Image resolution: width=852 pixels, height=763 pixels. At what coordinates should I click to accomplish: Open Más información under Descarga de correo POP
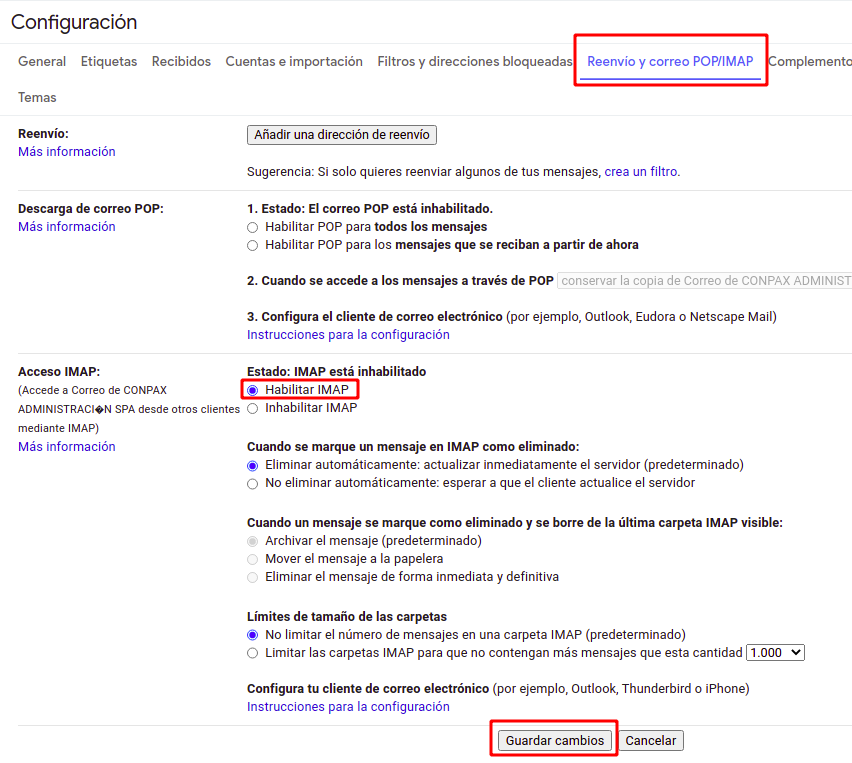pyautogui.click(x=67, y=227)
